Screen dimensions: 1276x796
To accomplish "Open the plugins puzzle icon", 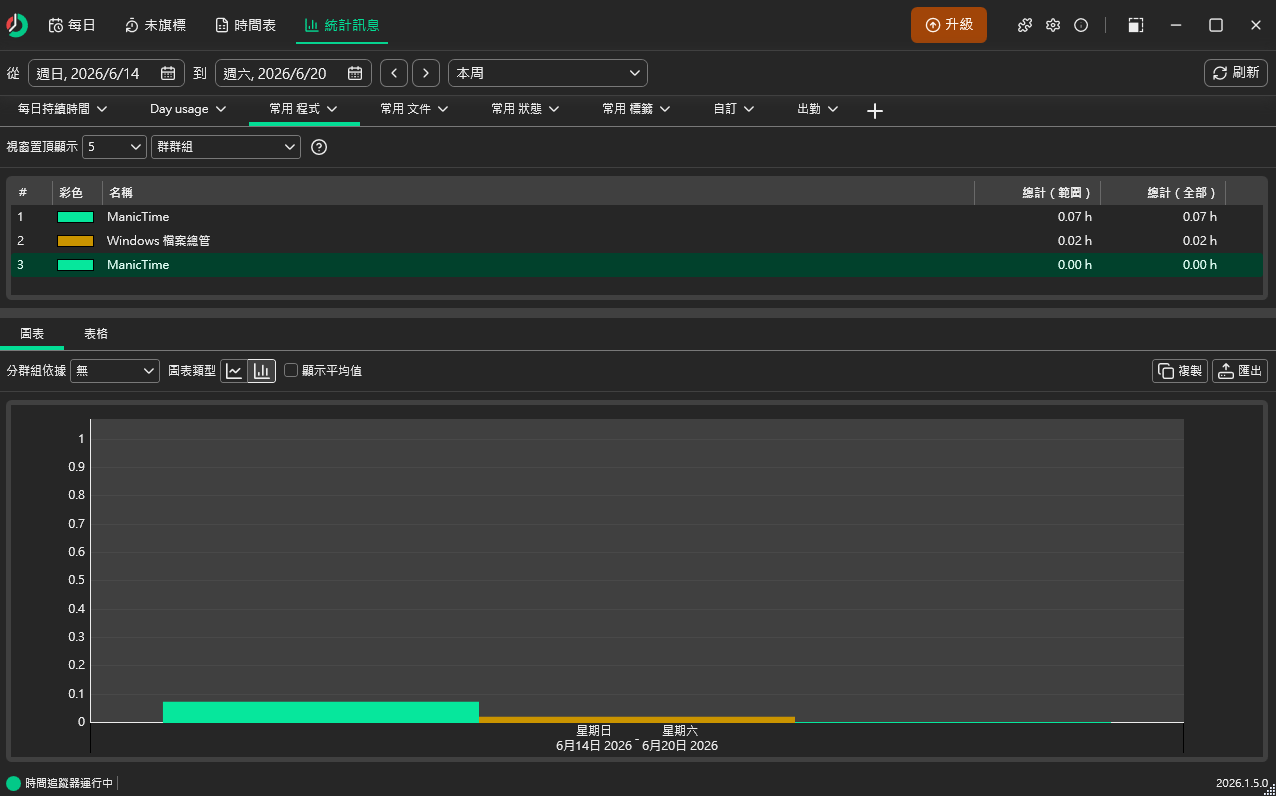I will pyautogui.click(x=1025, y=25).
